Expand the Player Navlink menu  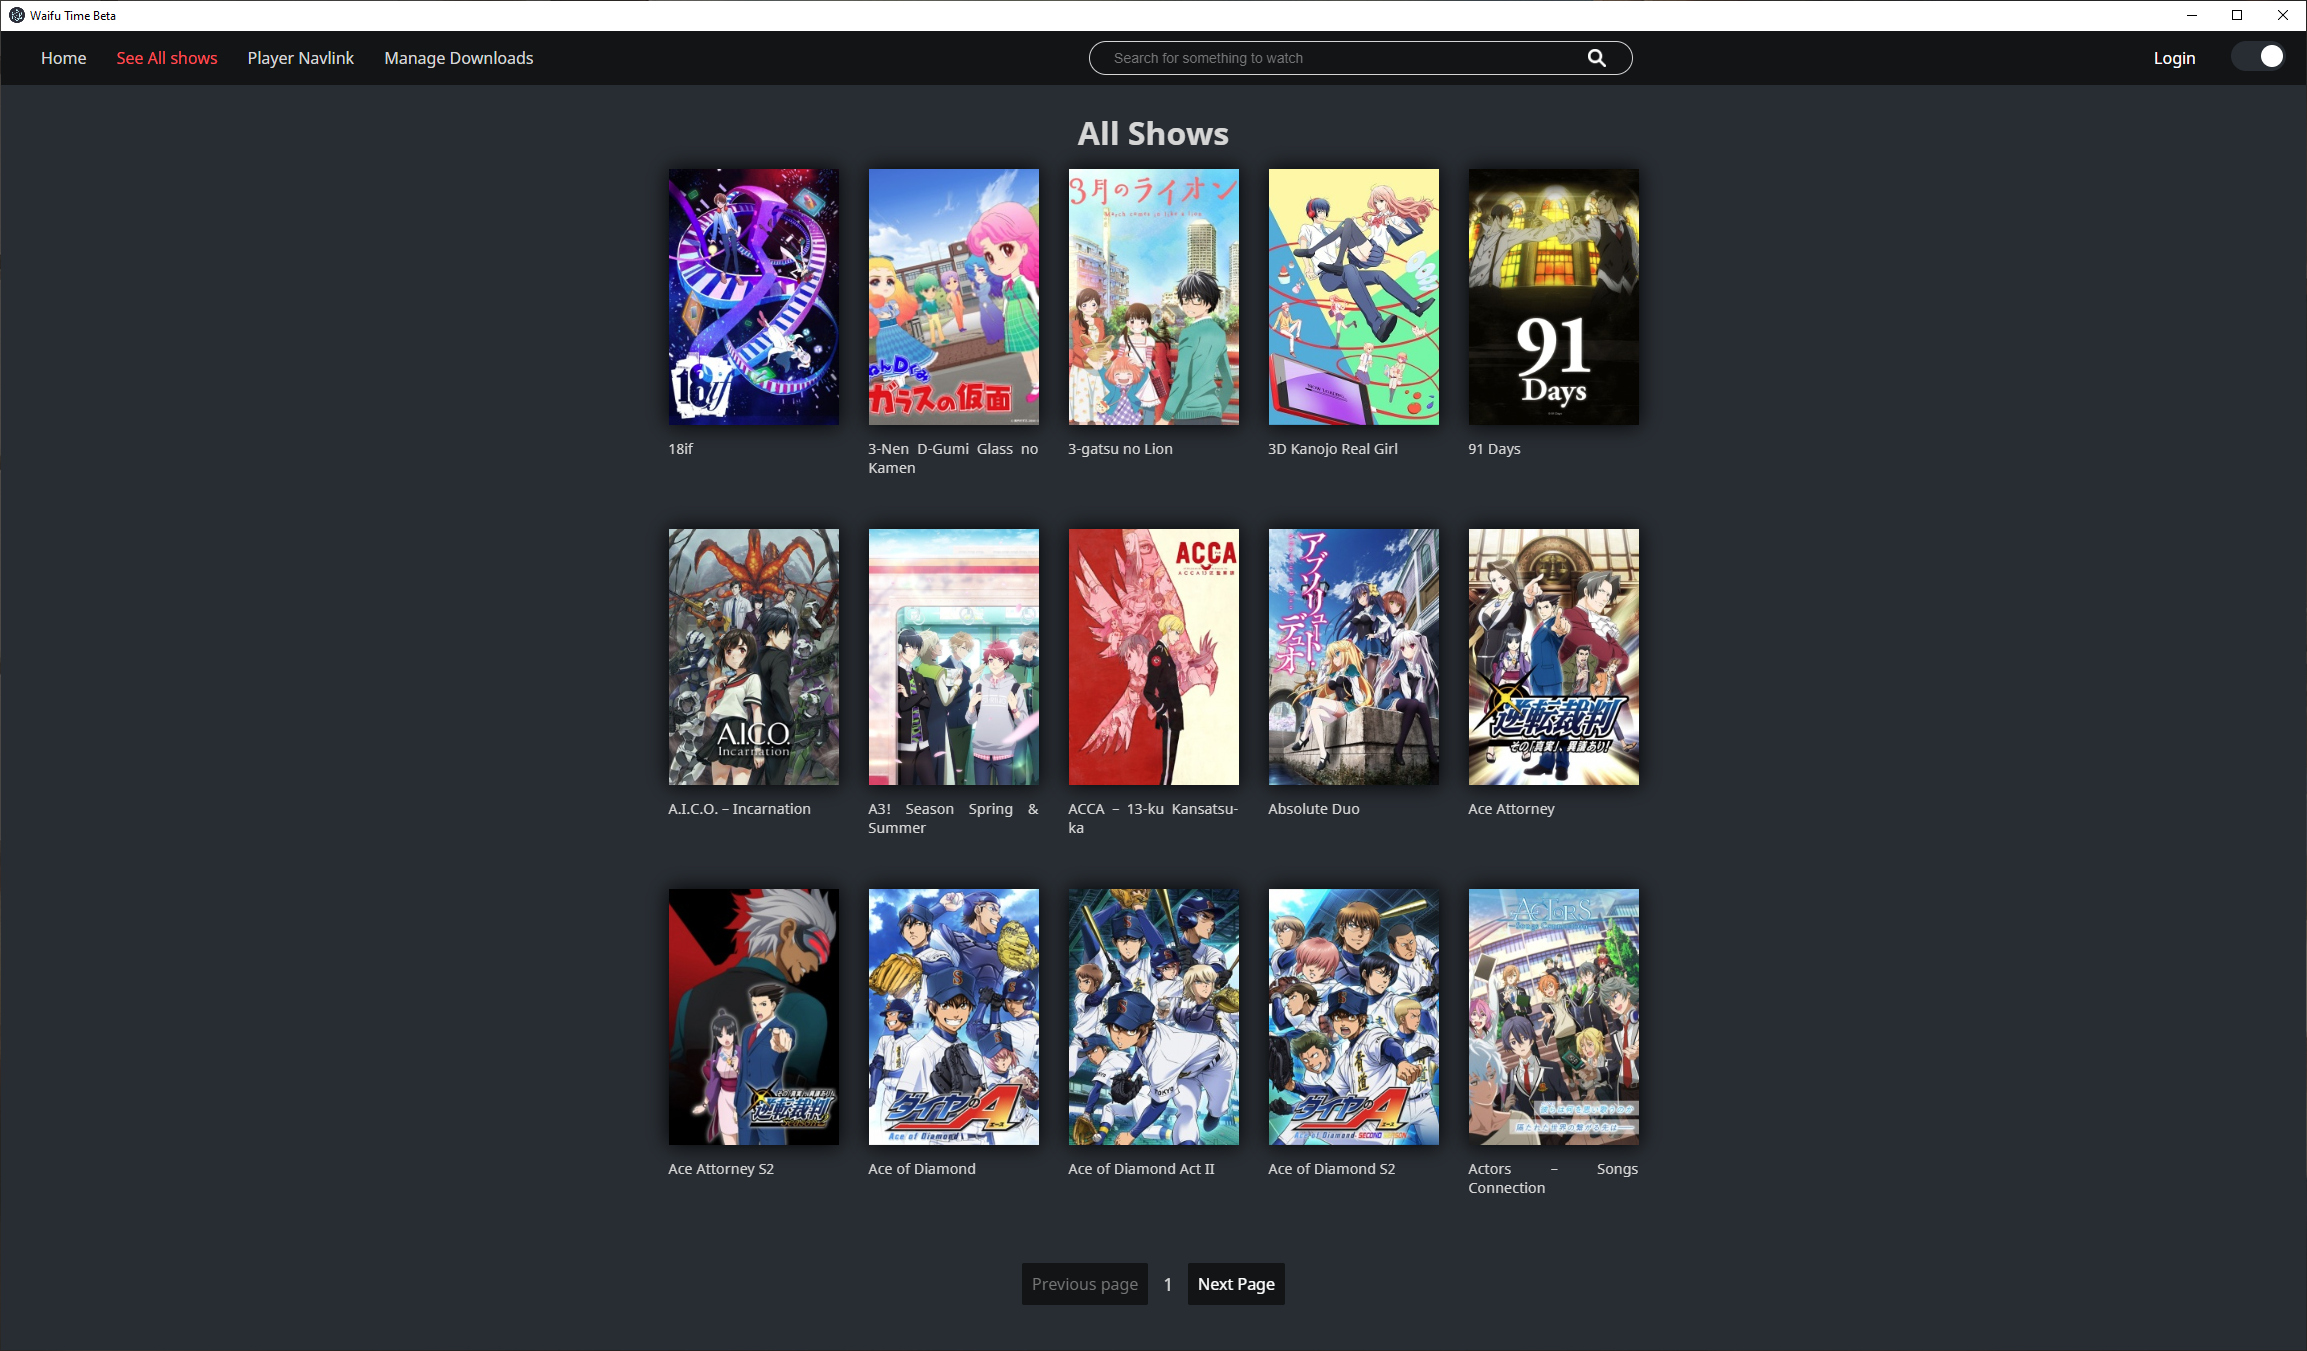(x=301, y=58)
